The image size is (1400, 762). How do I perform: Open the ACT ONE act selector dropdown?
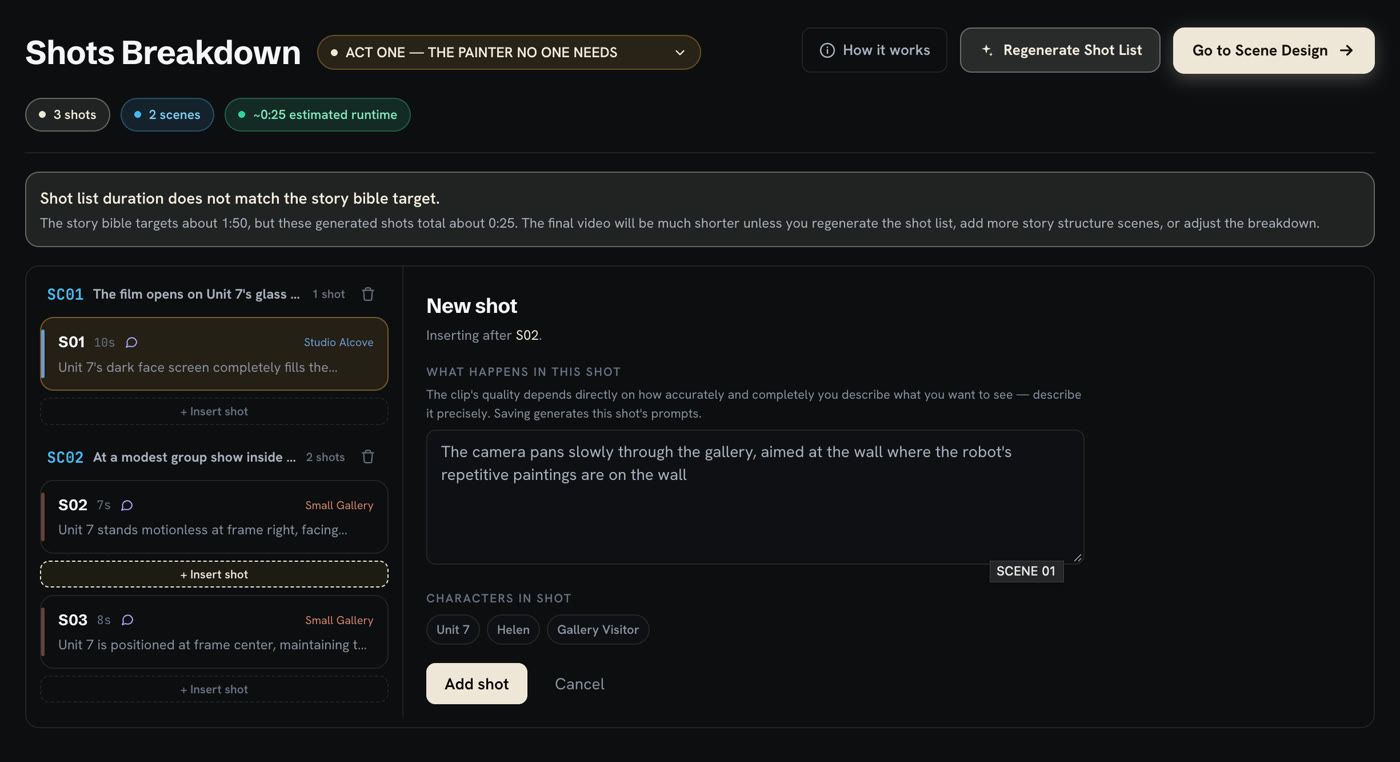coord(509,52)
